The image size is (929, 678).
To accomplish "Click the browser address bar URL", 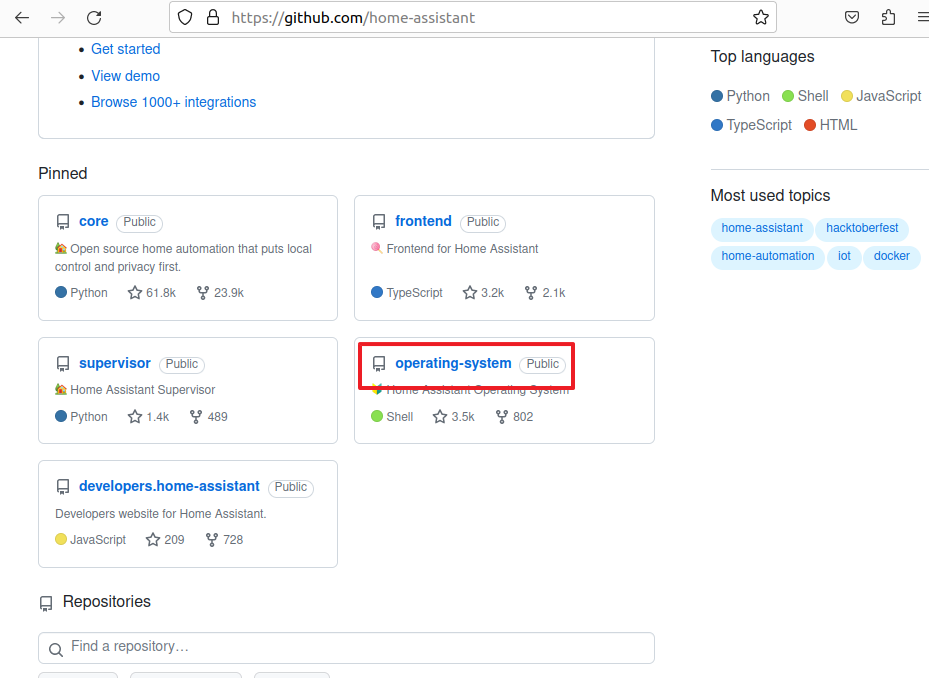I will point(353,18).
